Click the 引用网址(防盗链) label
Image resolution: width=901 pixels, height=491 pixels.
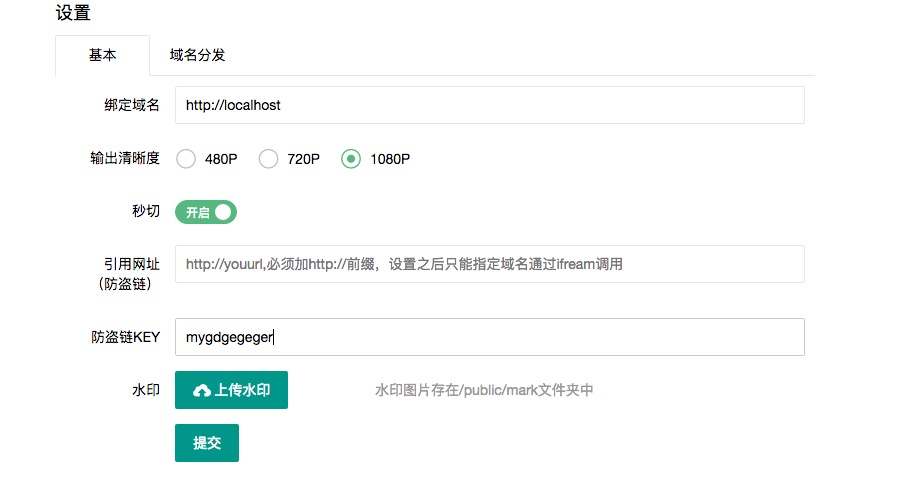(129, 274)
